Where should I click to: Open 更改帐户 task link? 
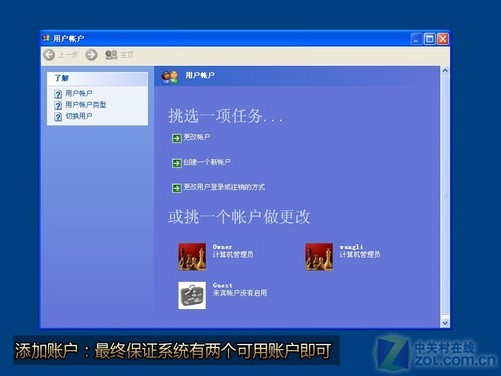[x=197, y=137]
